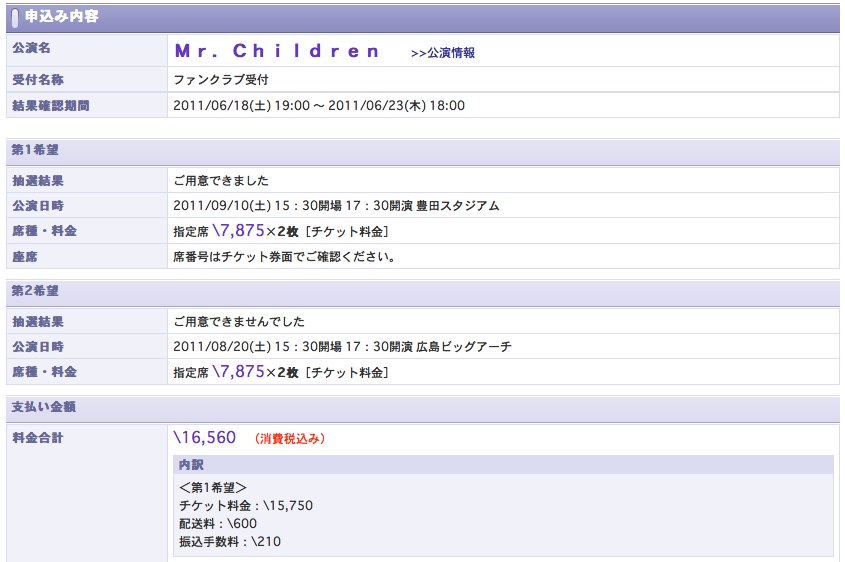
Task: Select the 配送料 \600 line
Action: pyautogui.click(x=217, y=524)
